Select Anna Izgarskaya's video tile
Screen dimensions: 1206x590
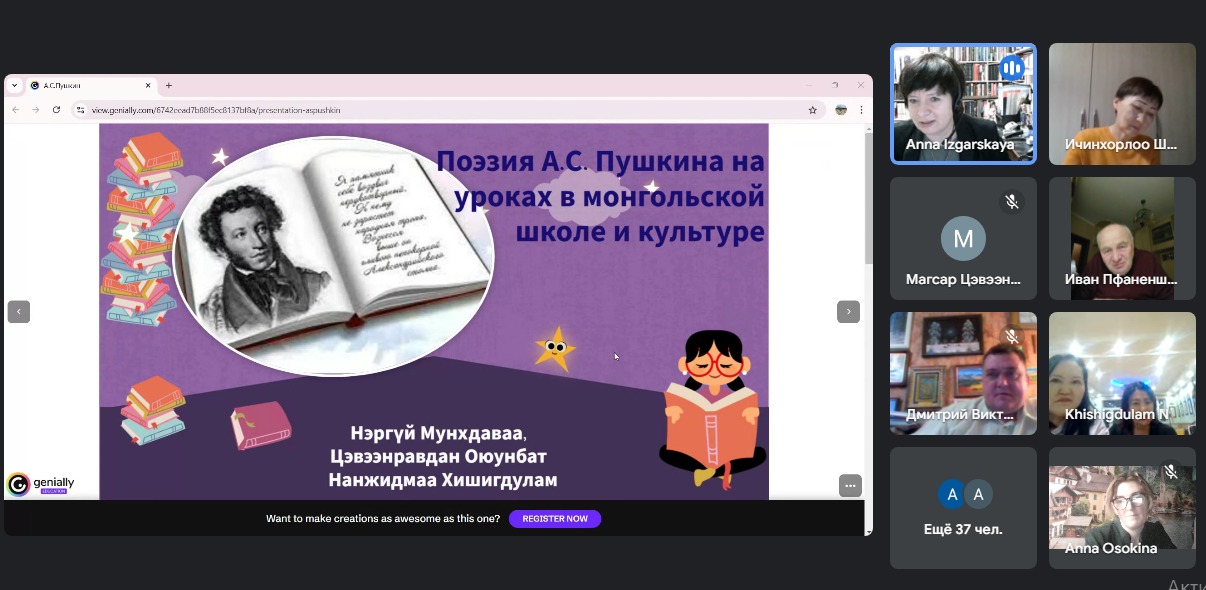[963, 104]
